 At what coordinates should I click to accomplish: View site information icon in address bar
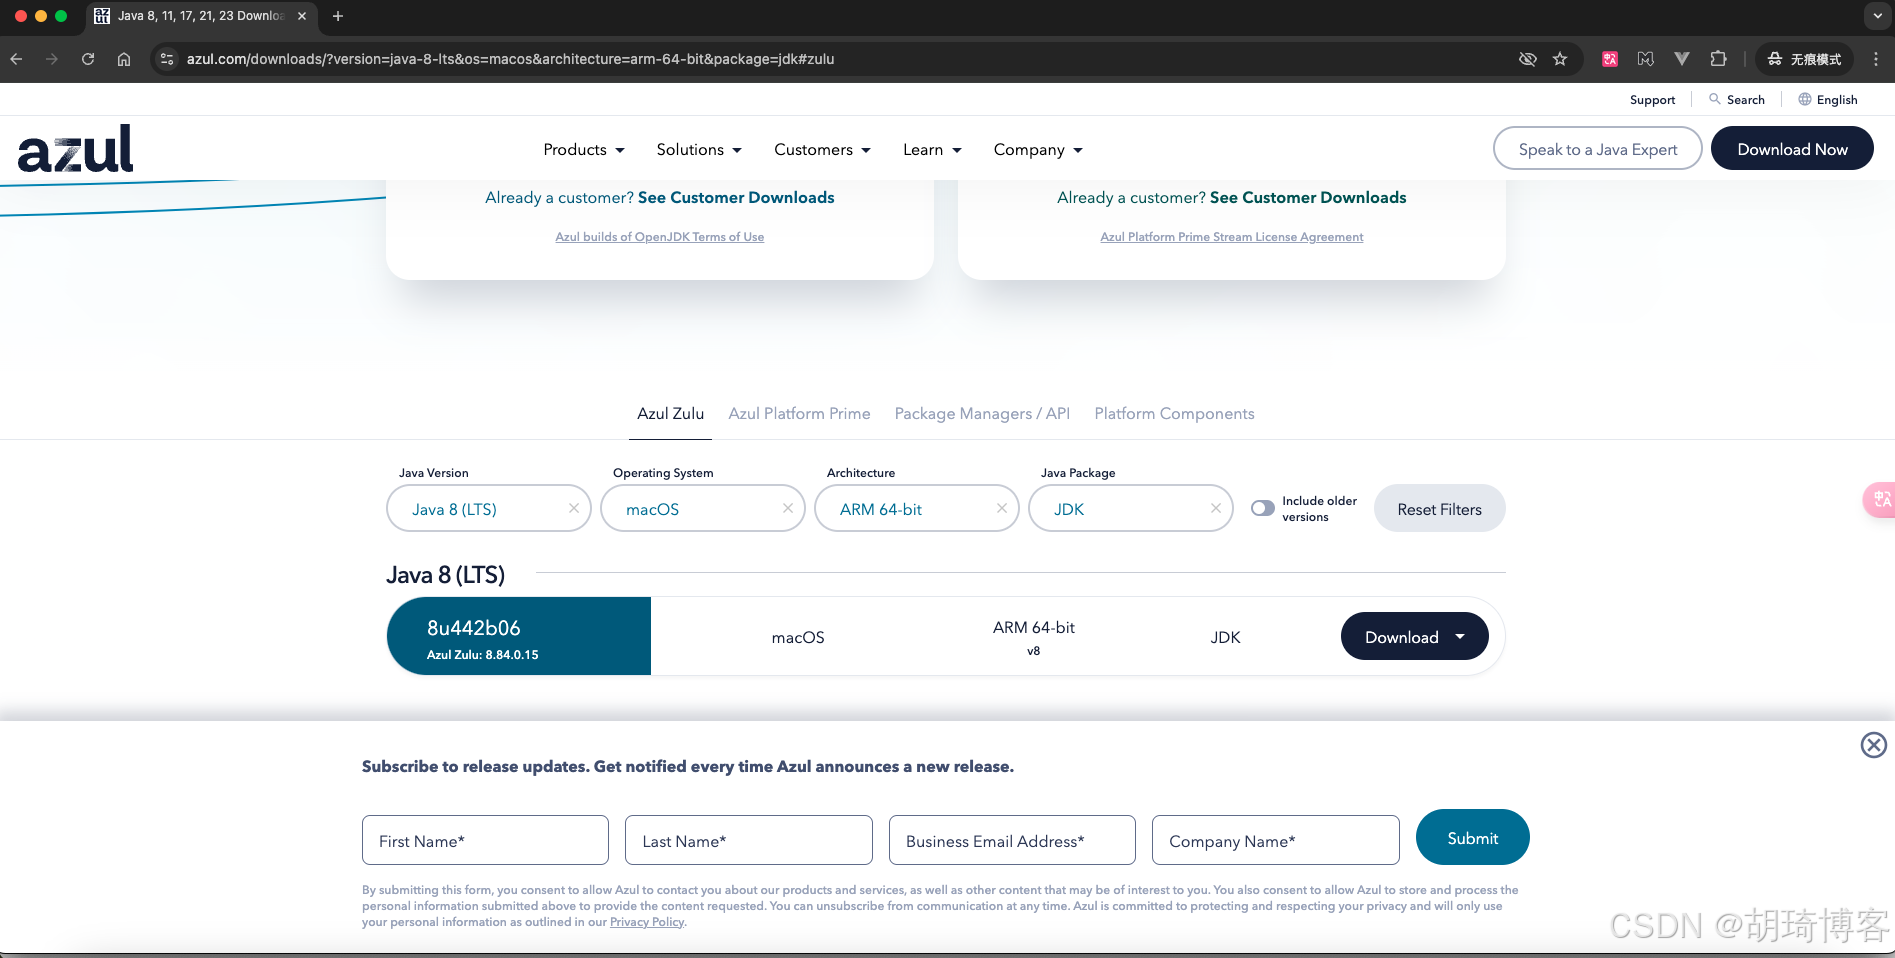(x=167, y=59)
